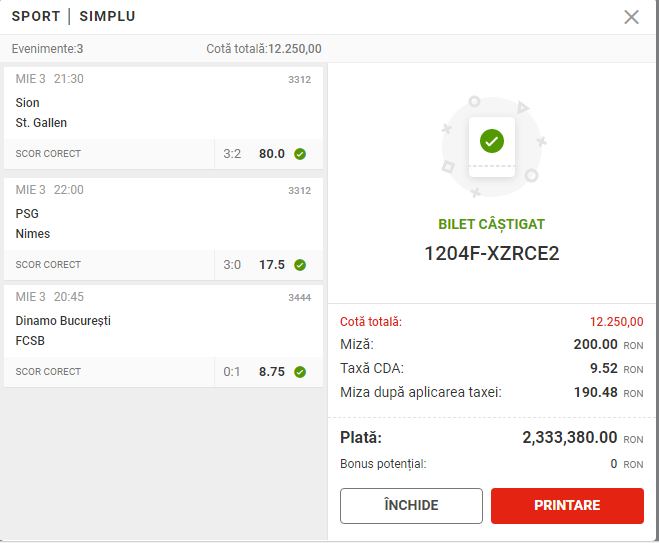Click the red Cotă totală value
659x543 pixels.
click(x=616, y=322)
